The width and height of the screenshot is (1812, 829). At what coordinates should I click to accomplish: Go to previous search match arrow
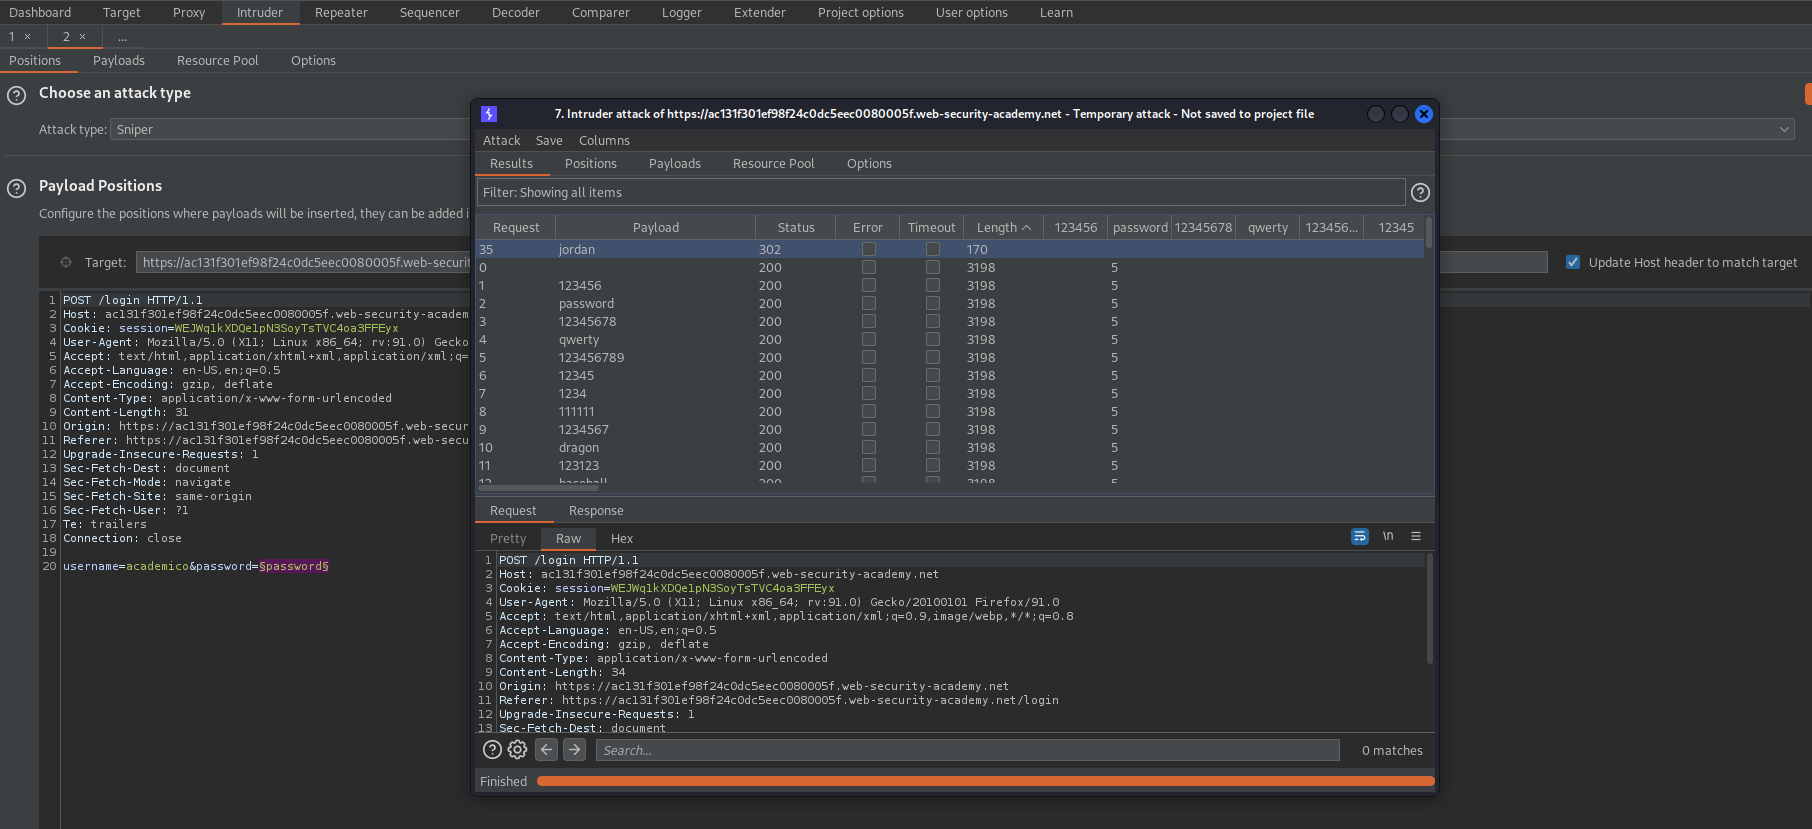coord(547,750)
